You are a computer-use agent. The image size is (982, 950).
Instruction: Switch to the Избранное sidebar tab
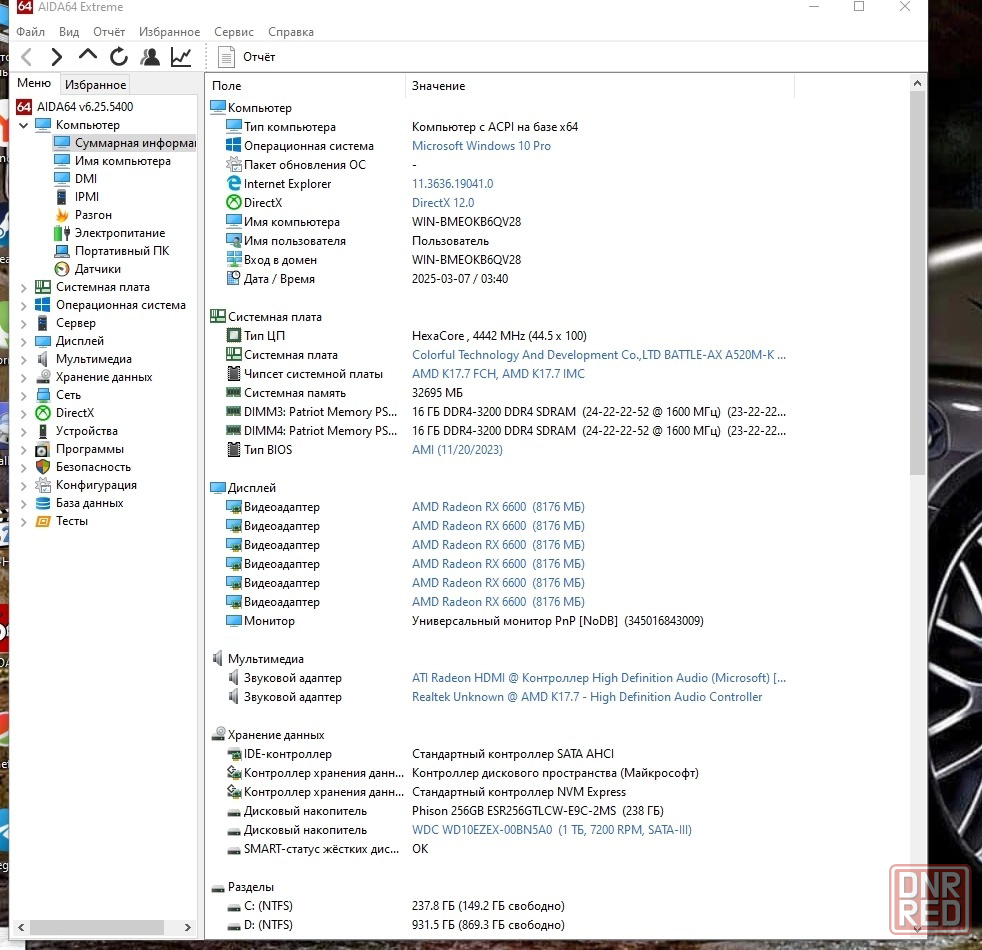click(95, 85)
